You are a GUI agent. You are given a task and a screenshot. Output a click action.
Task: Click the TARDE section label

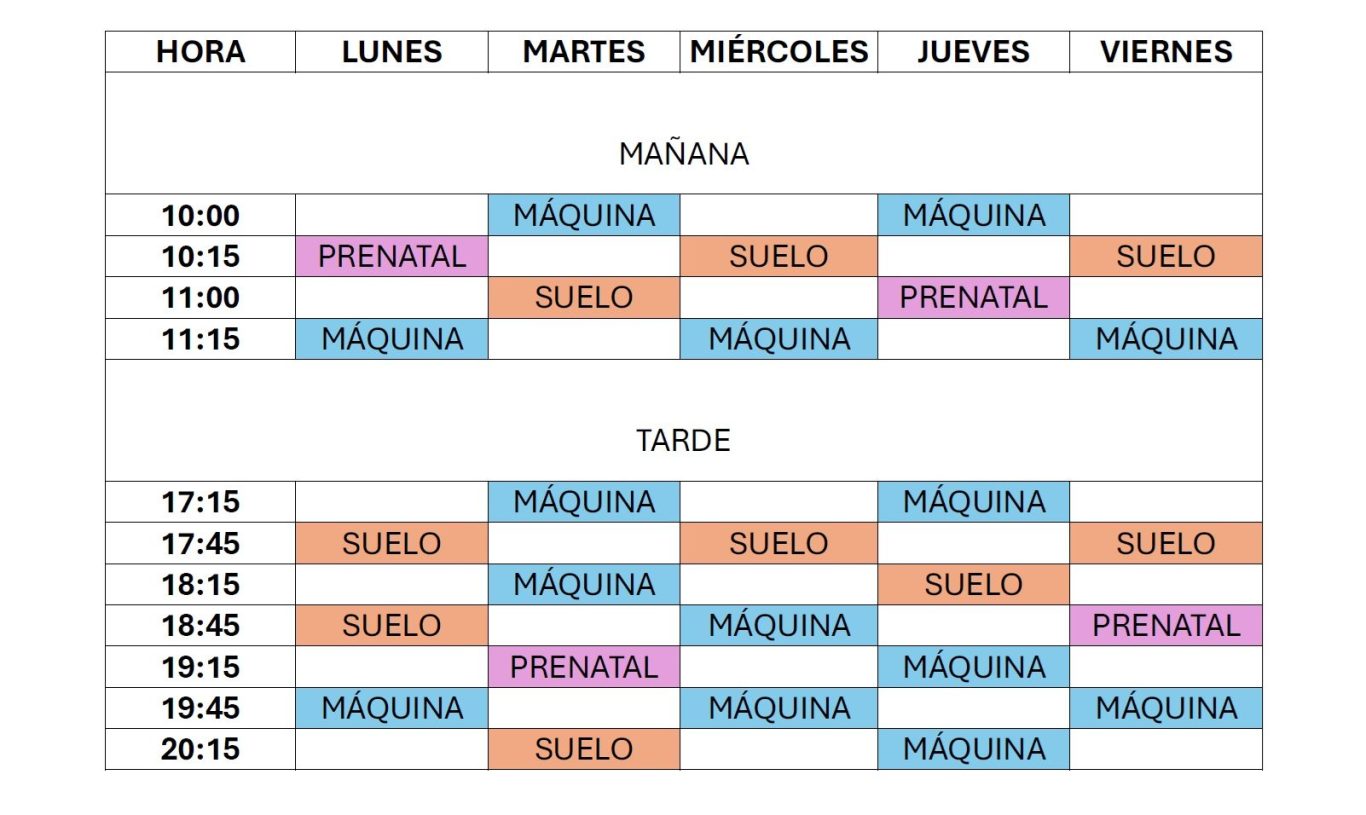pyautogui.click(x=684, y=441)
